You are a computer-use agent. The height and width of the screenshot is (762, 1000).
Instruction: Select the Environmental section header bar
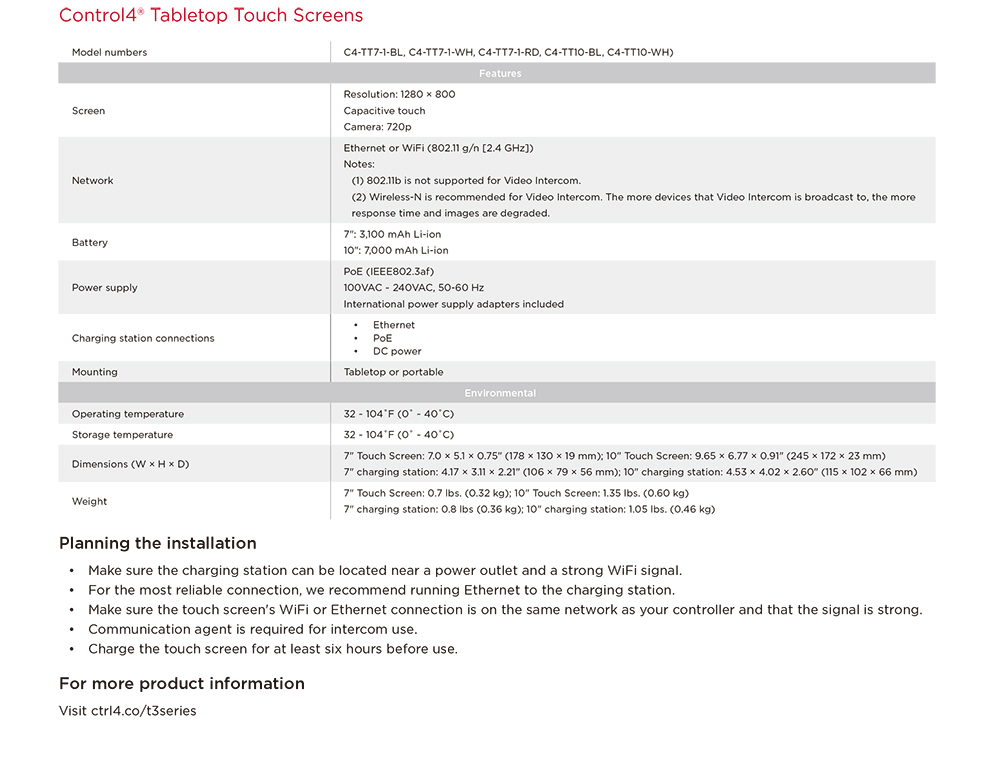497,393
